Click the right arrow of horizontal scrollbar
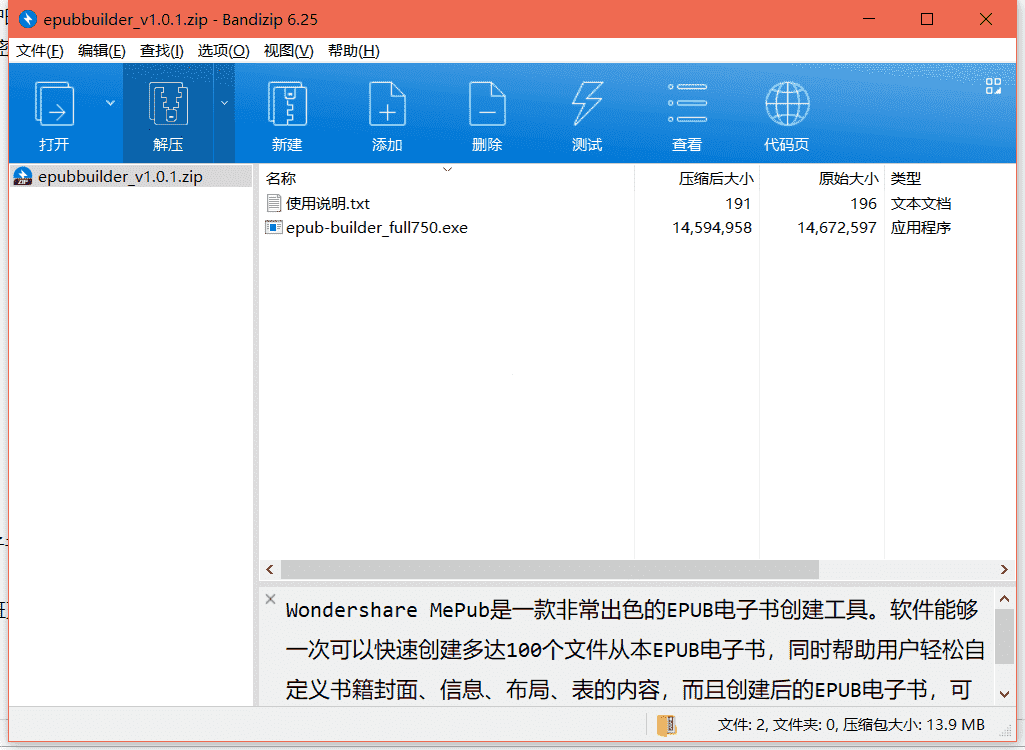1025x750 pixels. click(1004, 570)
